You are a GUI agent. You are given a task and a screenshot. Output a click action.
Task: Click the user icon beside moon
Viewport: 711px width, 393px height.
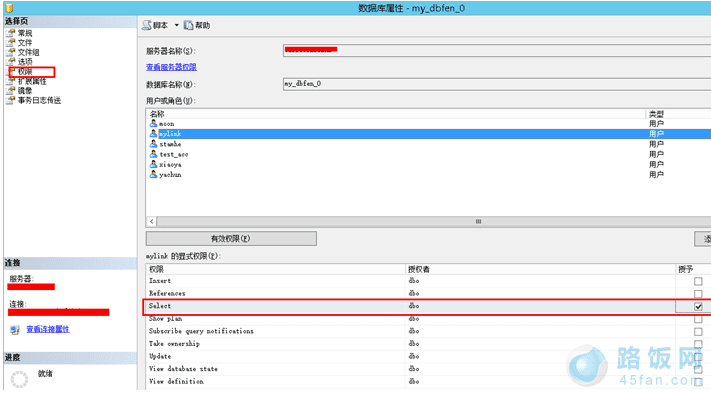click(x=153, y=123)
